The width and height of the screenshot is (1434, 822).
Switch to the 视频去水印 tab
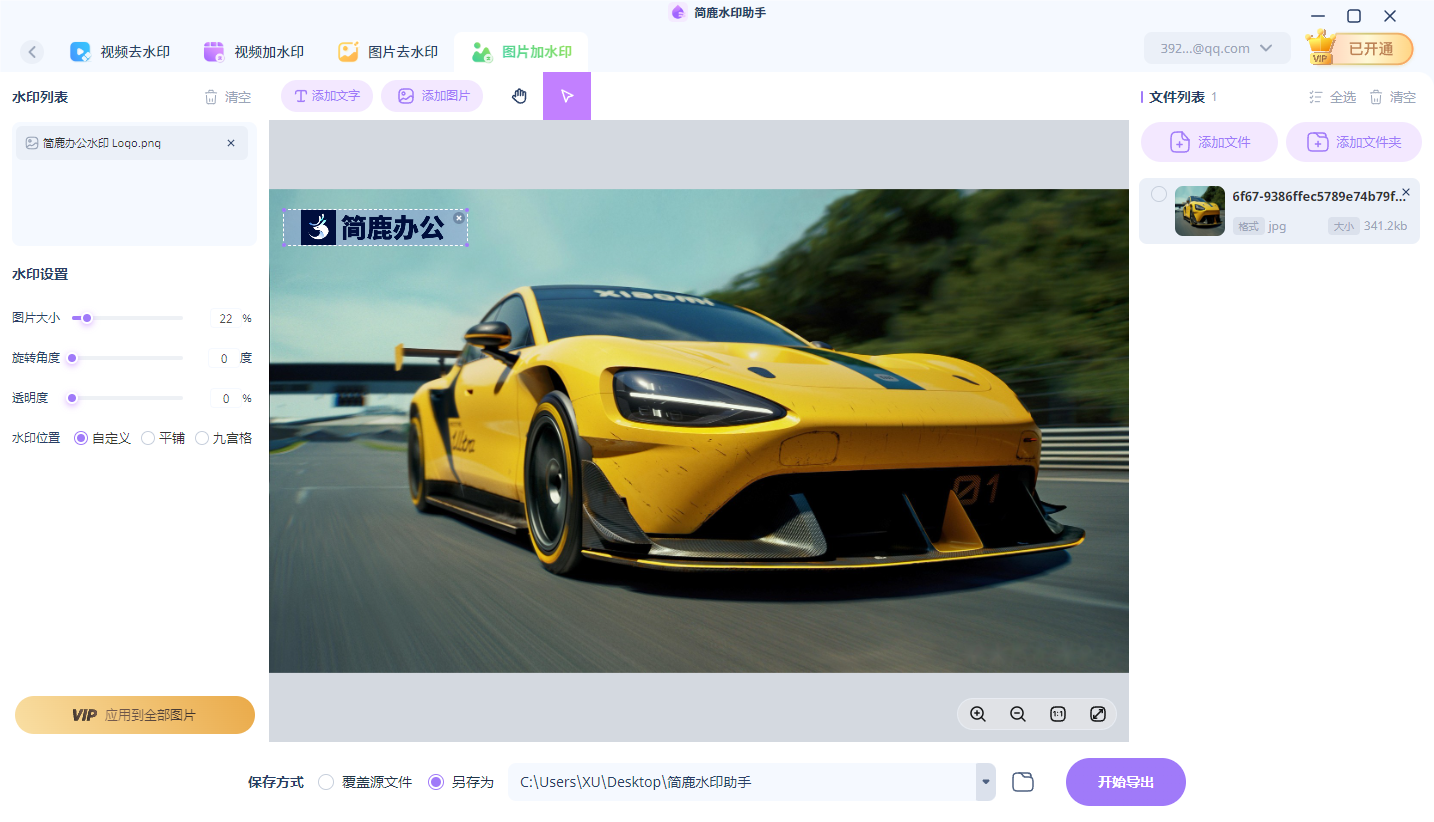[x=120, y=51]
